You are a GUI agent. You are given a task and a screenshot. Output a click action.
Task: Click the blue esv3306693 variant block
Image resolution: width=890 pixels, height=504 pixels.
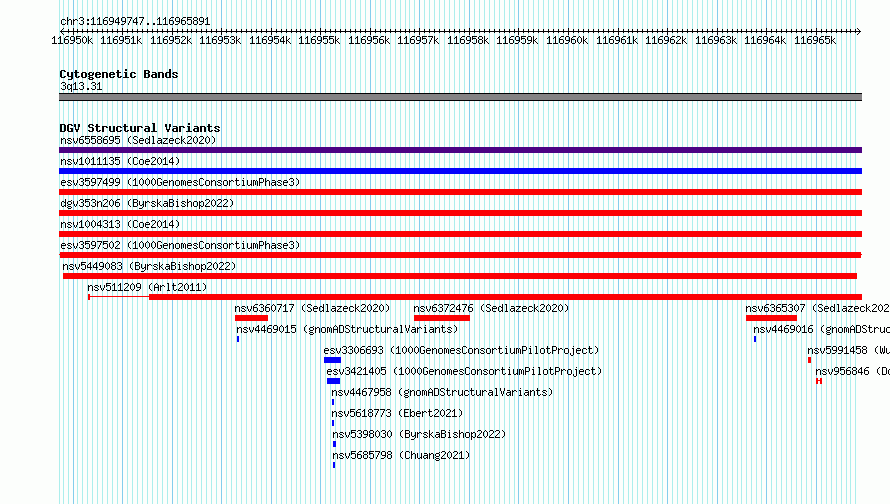pos(332,360)
